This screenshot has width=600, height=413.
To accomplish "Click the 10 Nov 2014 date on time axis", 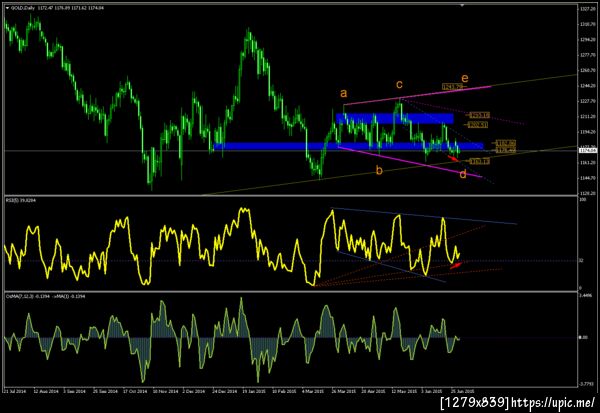I will 165,392.
